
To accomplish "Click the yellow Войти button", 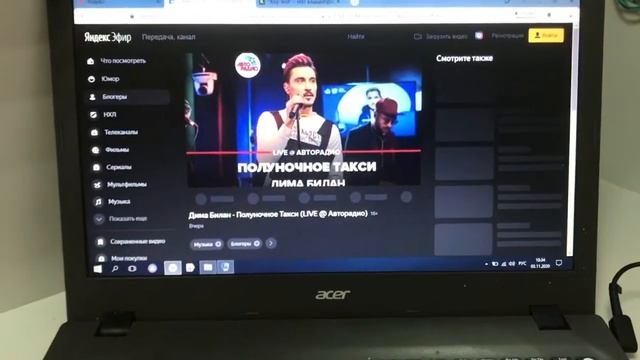I will tap(546, 36).
